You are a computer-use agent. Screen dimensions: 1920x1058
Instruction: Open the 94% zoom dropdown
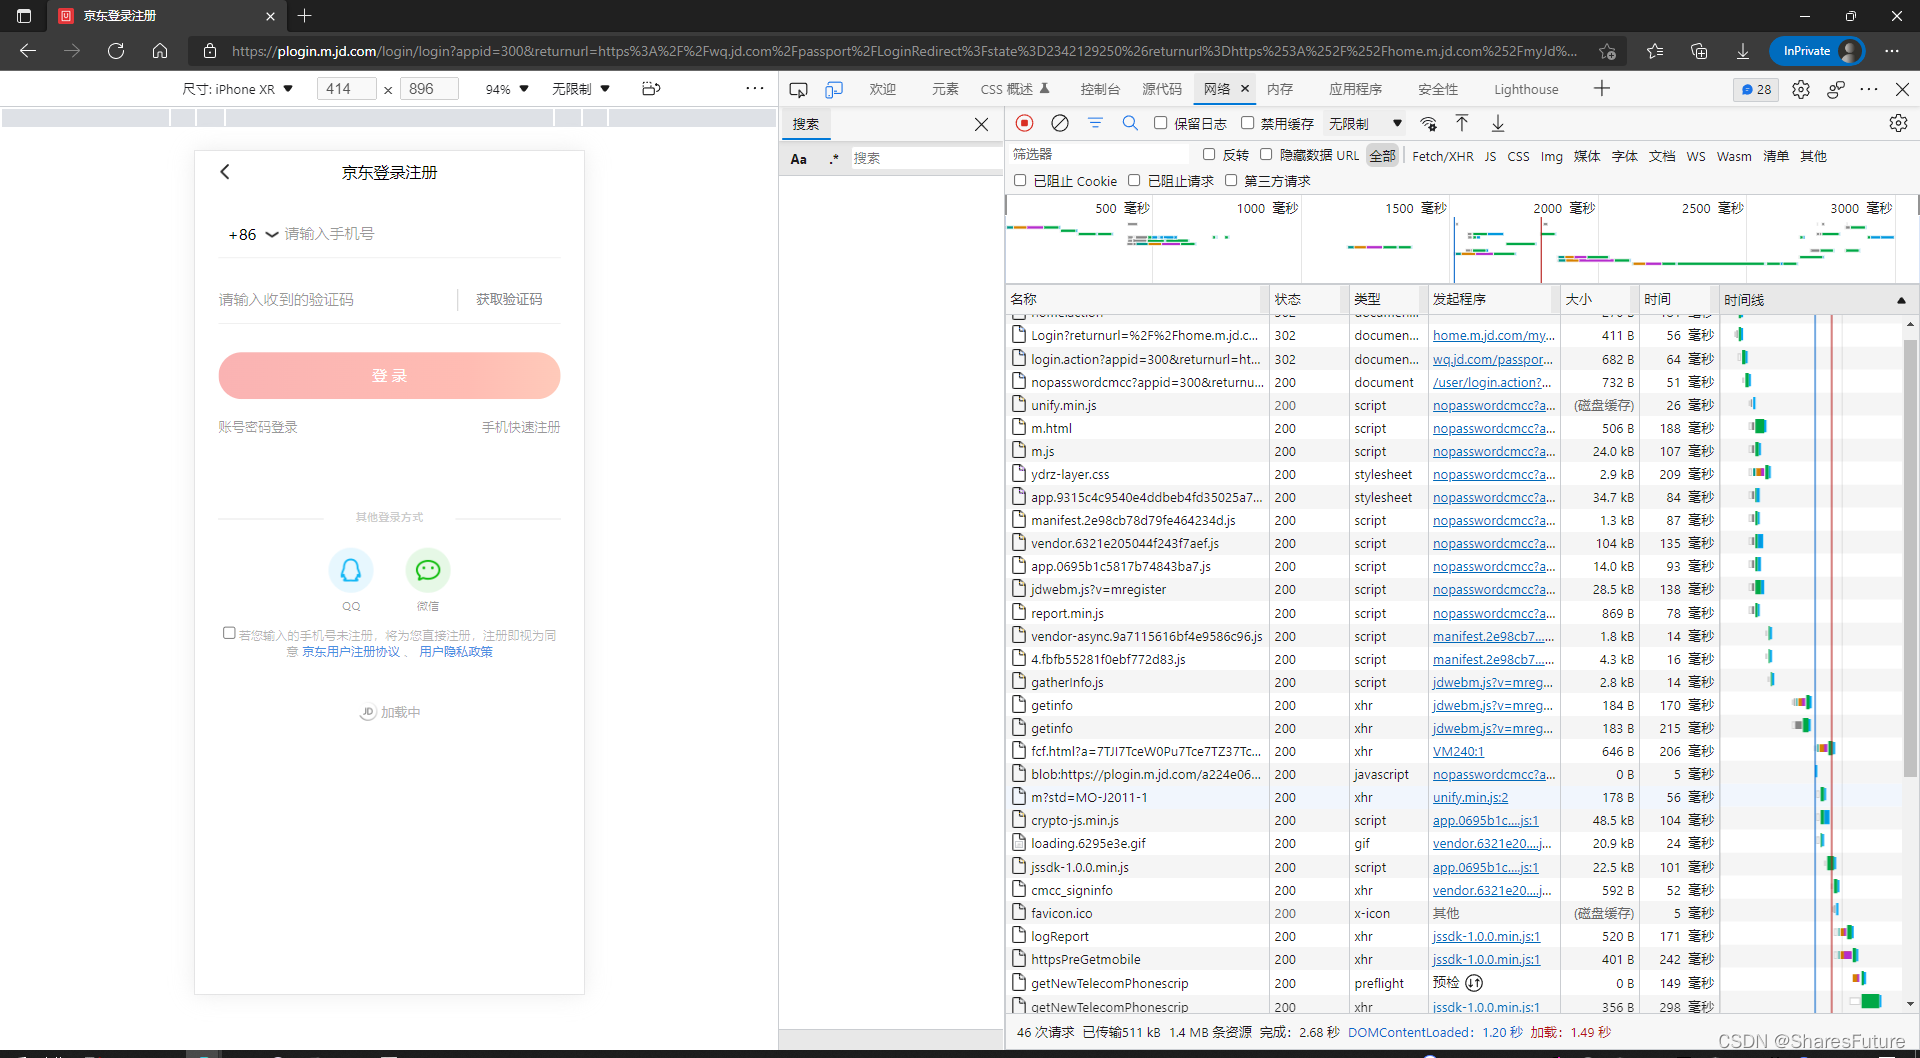tap(507, 89)
